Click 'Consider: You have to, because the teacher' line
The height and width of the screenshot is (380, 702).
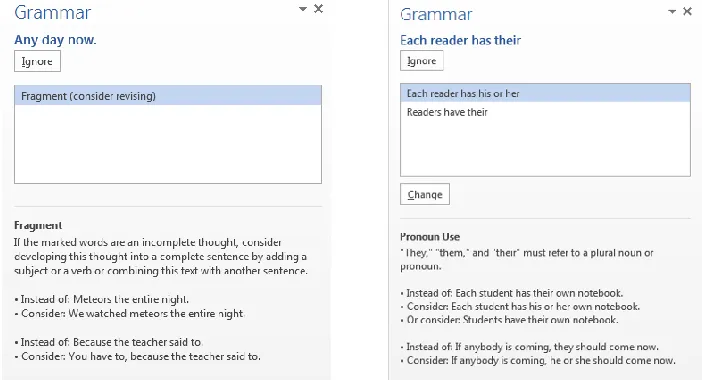click(137, 356)
